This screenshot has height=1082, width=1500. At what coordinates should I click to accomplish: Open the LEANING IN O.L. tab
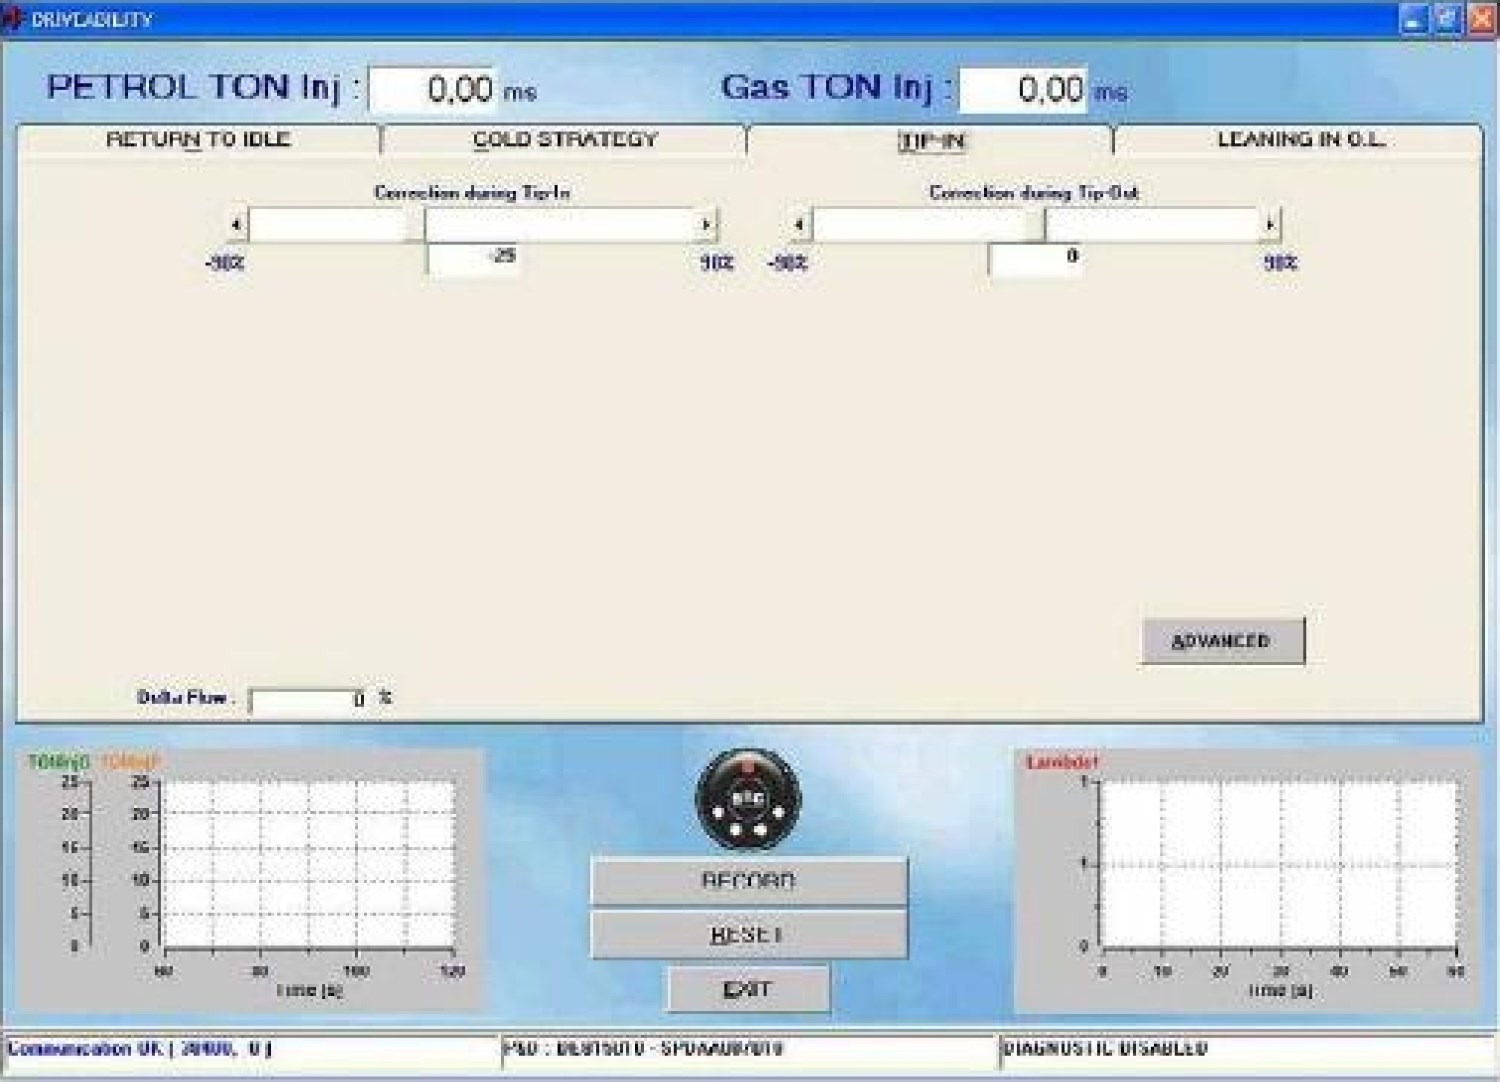tap(1299, 140)
